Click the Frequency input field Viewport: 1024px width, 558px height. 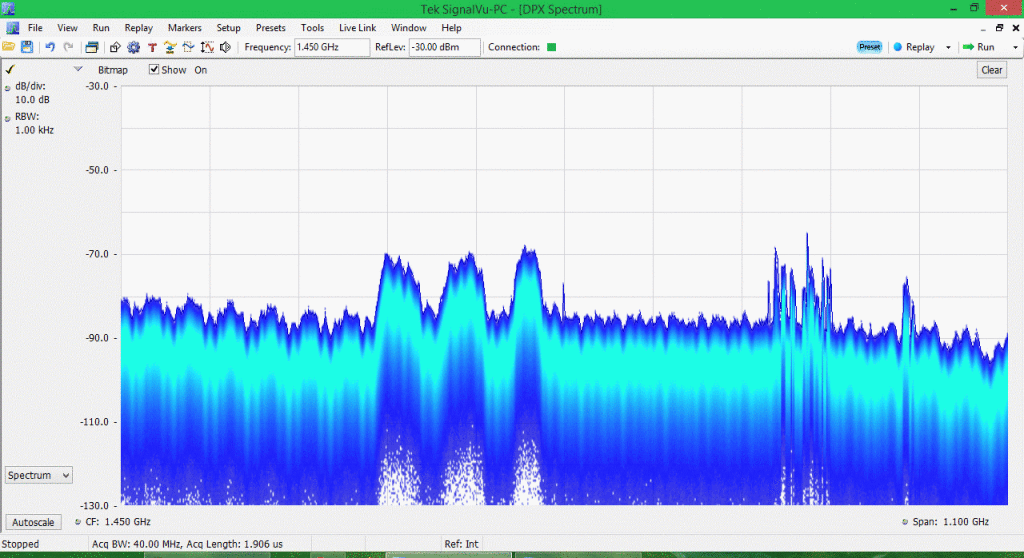pos(332,47)
